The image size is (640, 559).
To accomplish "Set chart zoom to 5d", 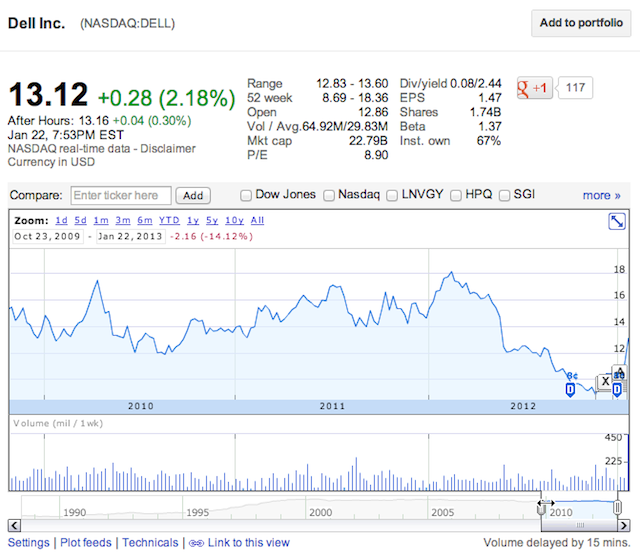I will click(80, 220).
